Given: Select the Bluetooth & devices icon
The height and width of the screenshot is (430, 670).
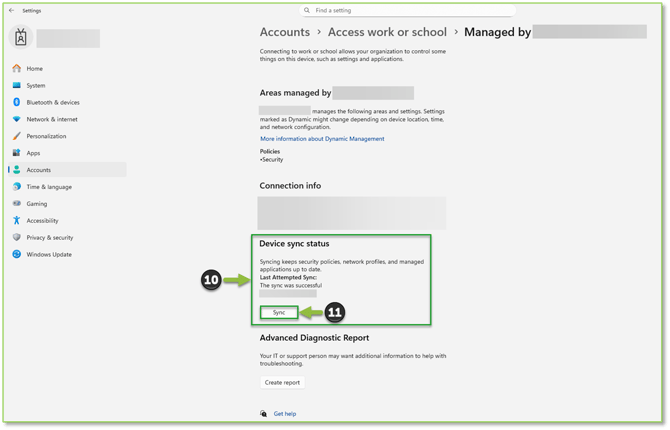Looking at the screenshot, I should tap(17, 103).
